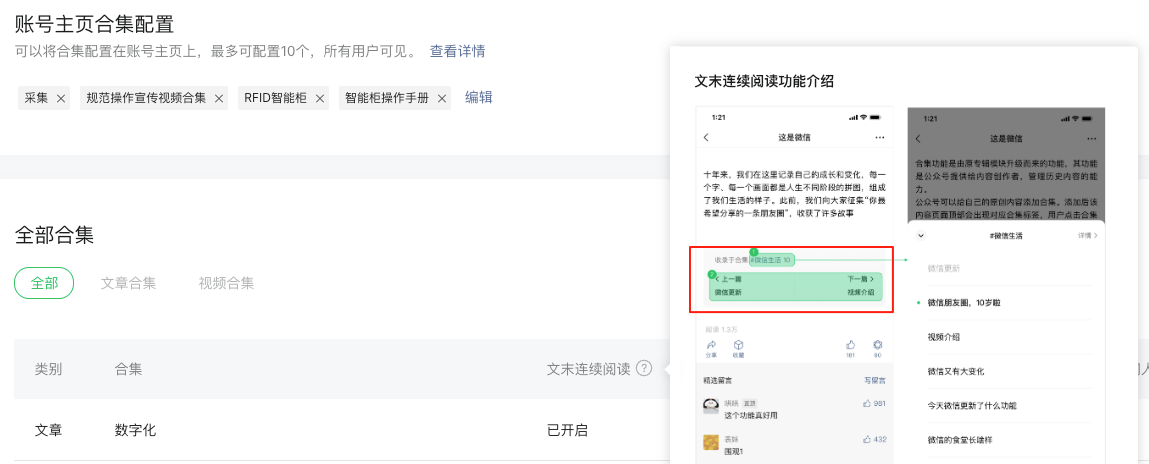Viewport: 1149px width, 464px height.
Task: Collapse #微信生活 sheet with chevron
Action: tap(922, 236)
